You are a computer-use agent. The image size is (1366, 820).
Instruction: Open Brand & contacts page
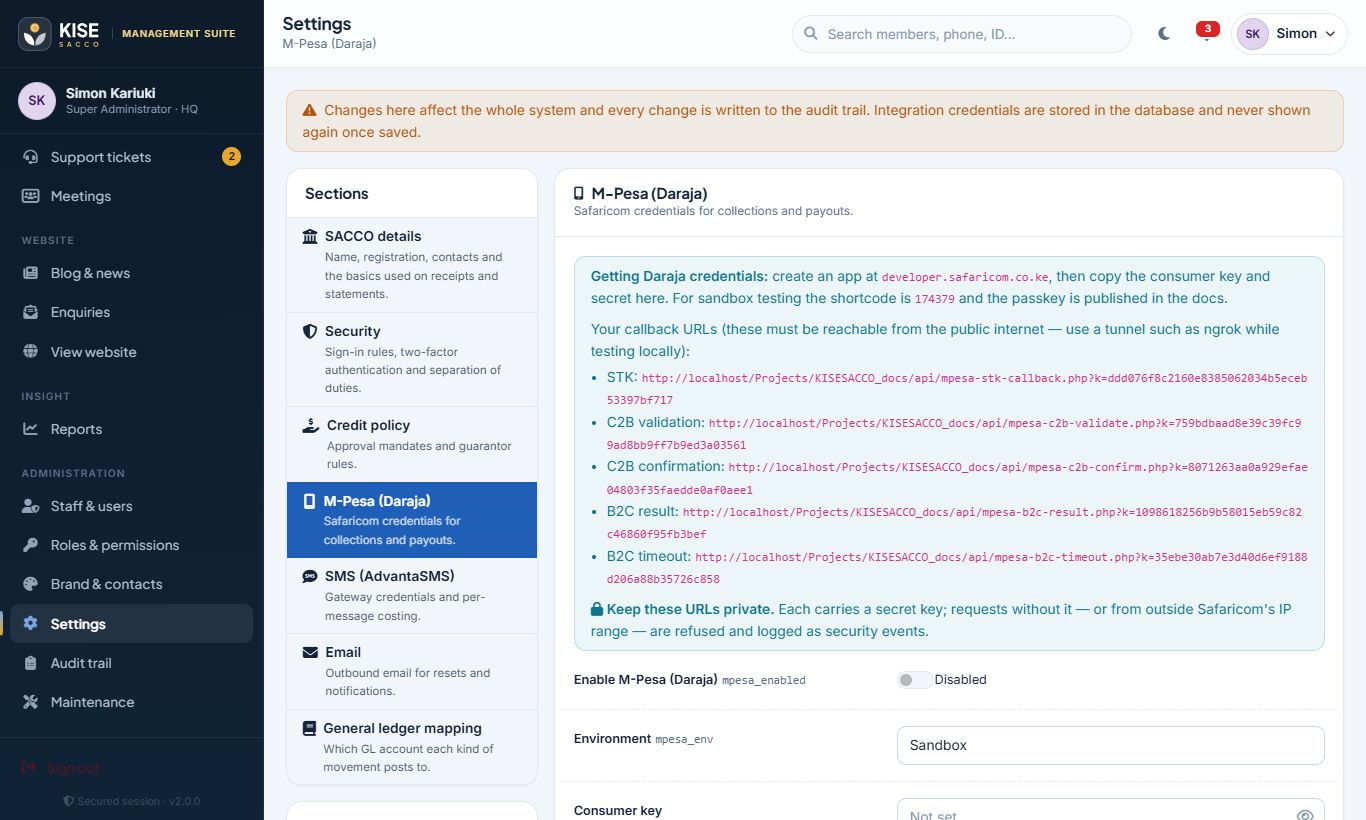132,584
